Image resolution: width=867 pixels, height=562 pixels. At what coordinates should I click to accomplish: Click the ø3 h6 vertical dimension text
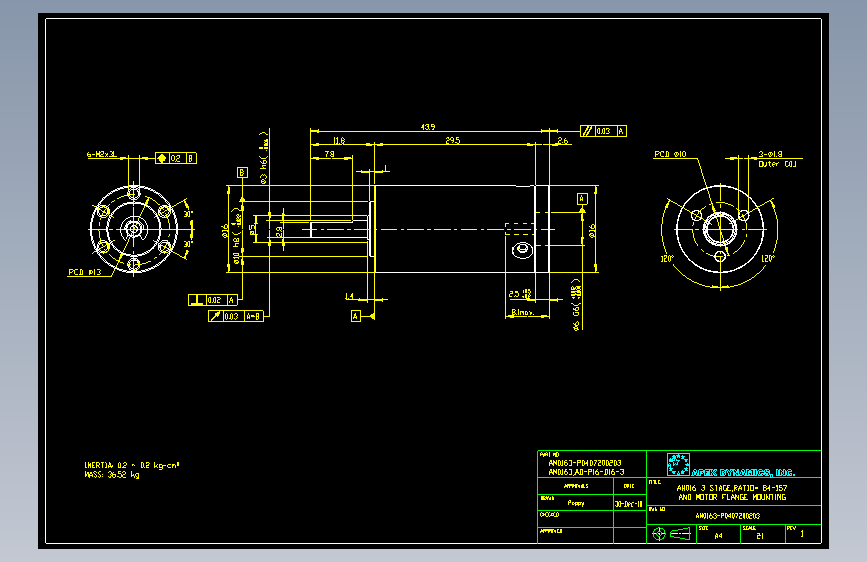264,157
